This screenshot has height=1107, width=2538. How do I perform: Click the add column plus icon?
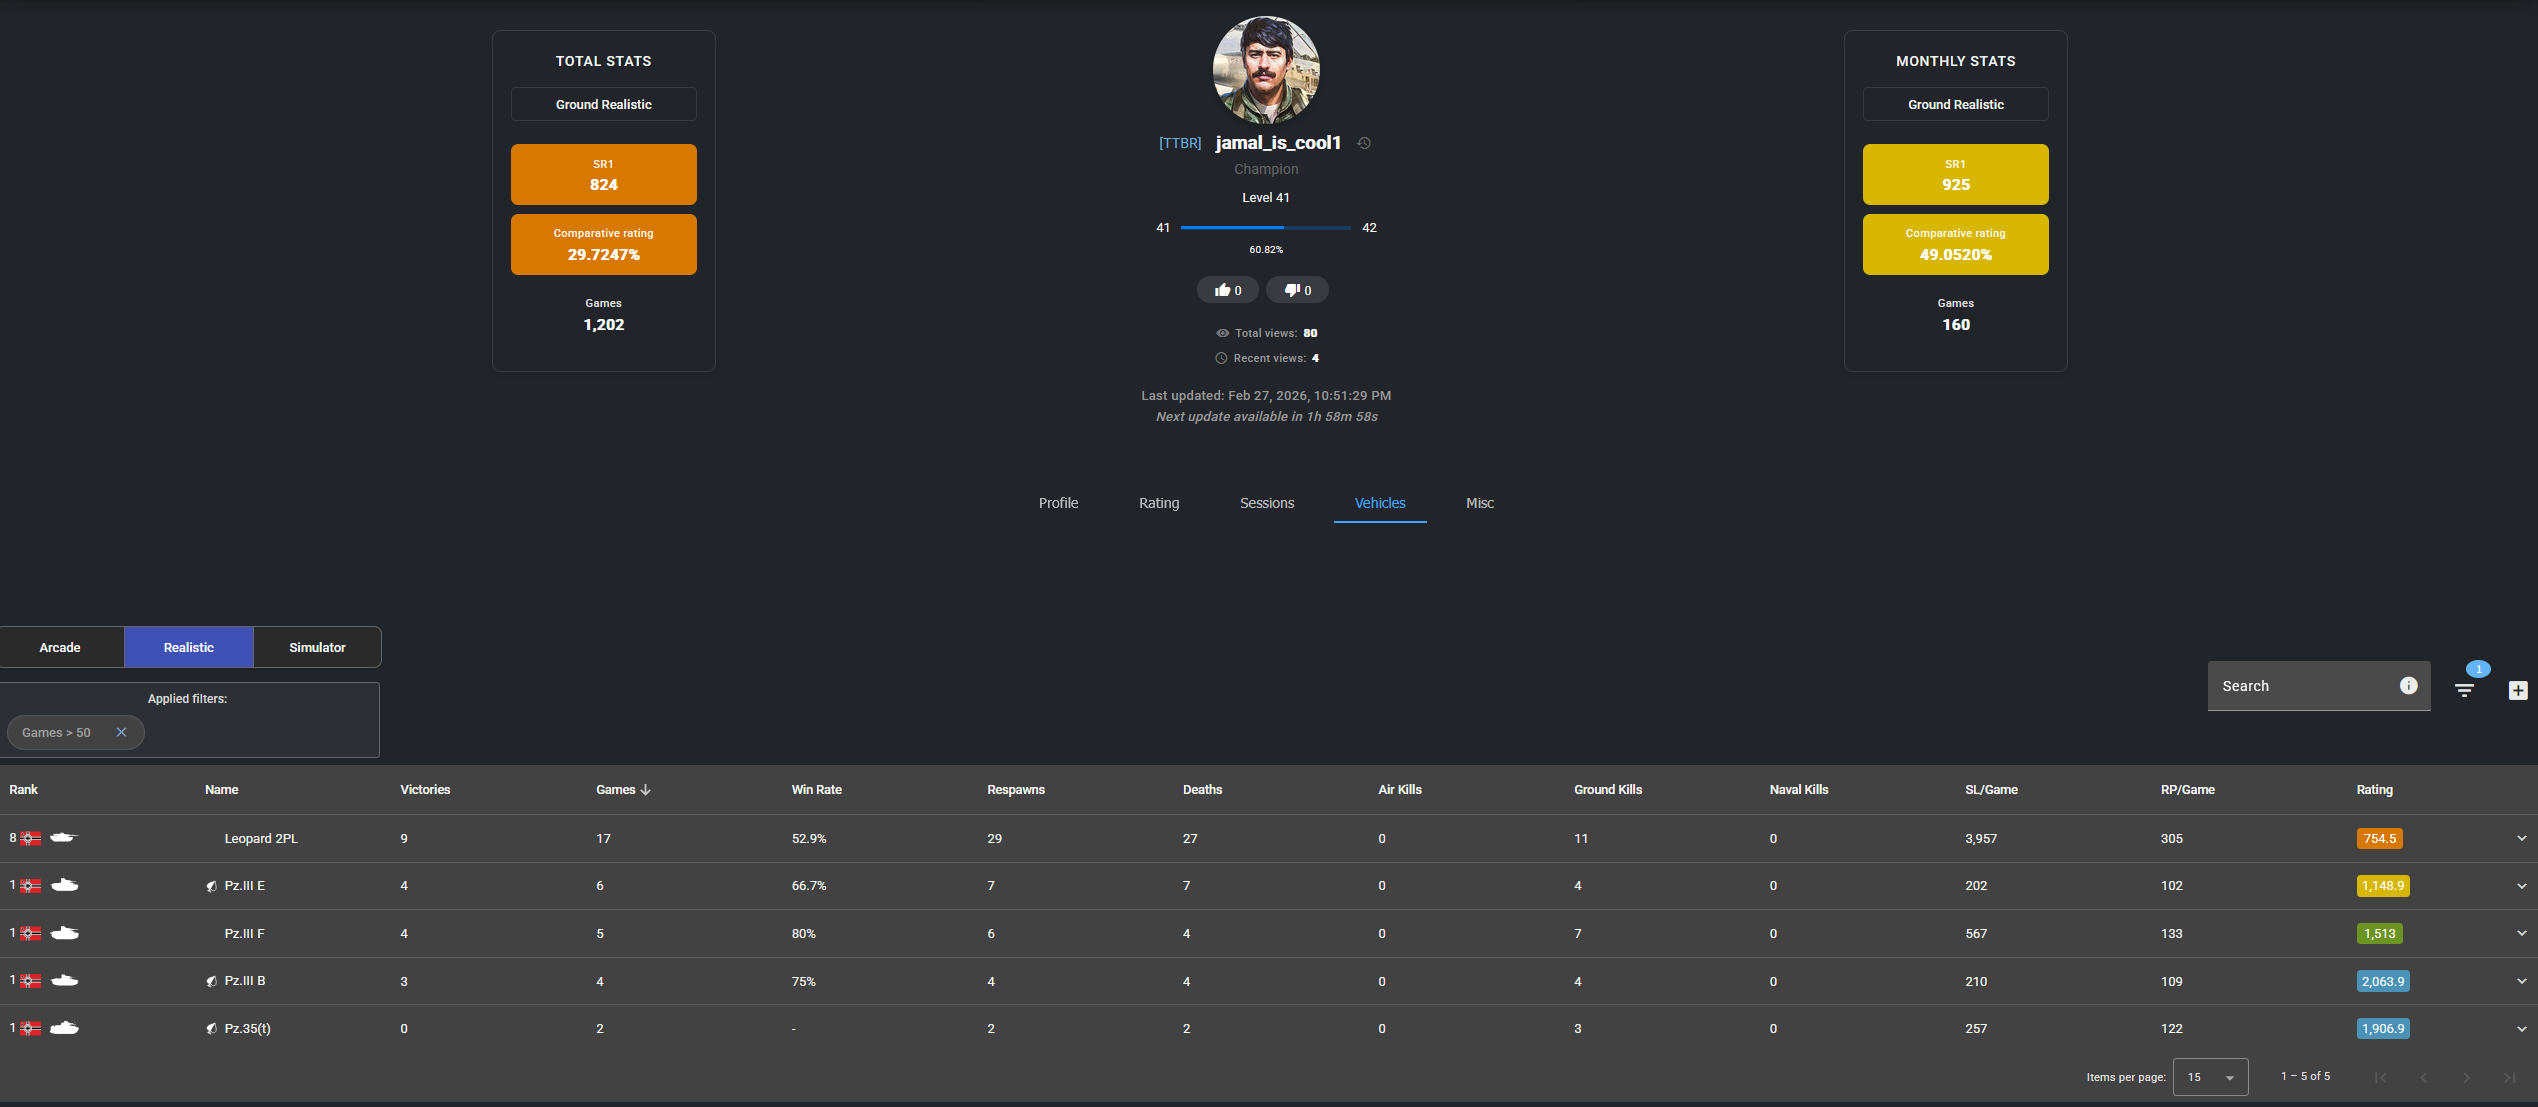(2518, 690)
